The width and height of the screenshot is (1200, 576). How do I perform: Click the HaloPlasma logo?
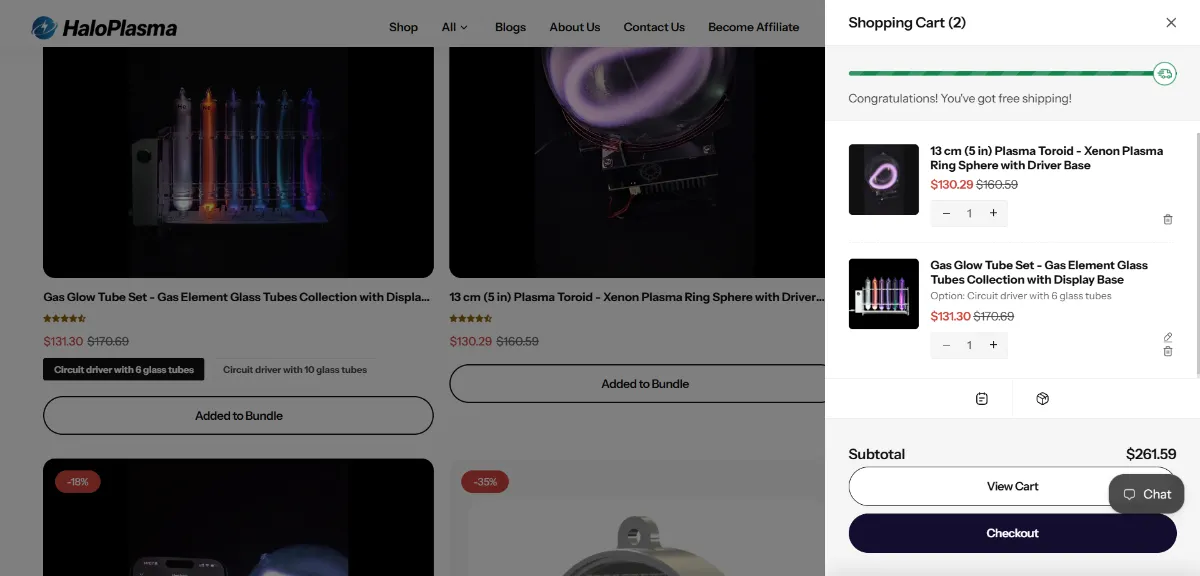coord(104,27)
